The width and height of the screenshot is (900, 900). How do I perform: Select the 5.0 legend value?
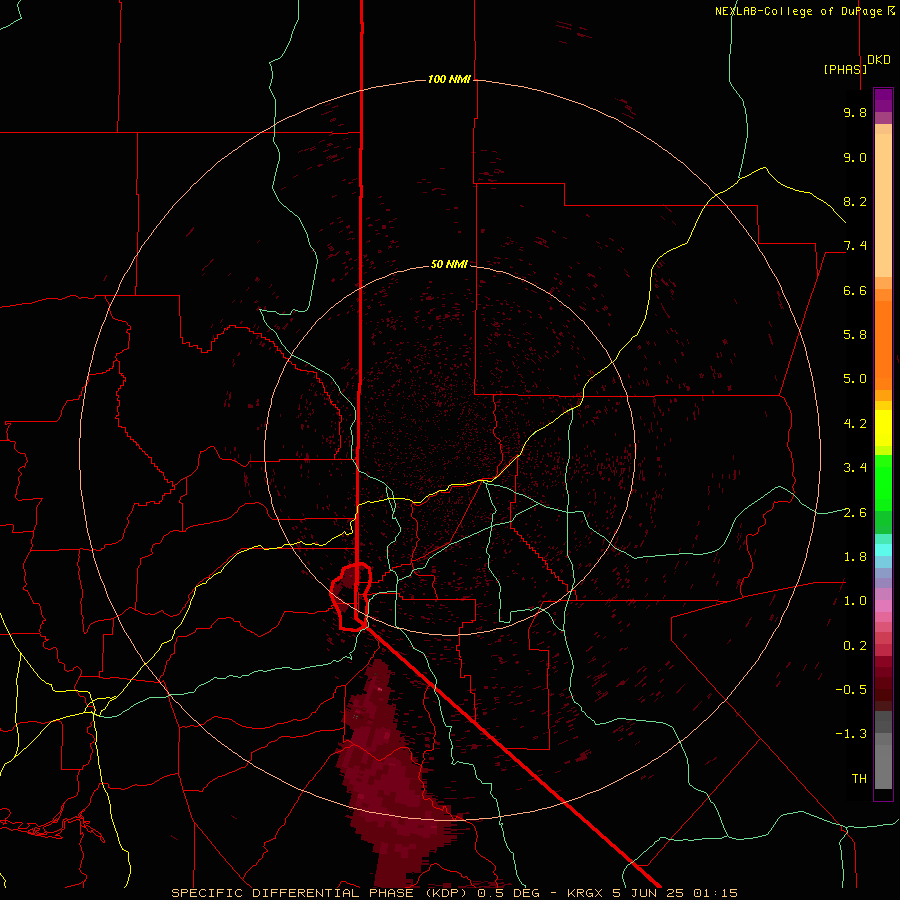pyautogui.click(x=855, y=379)
